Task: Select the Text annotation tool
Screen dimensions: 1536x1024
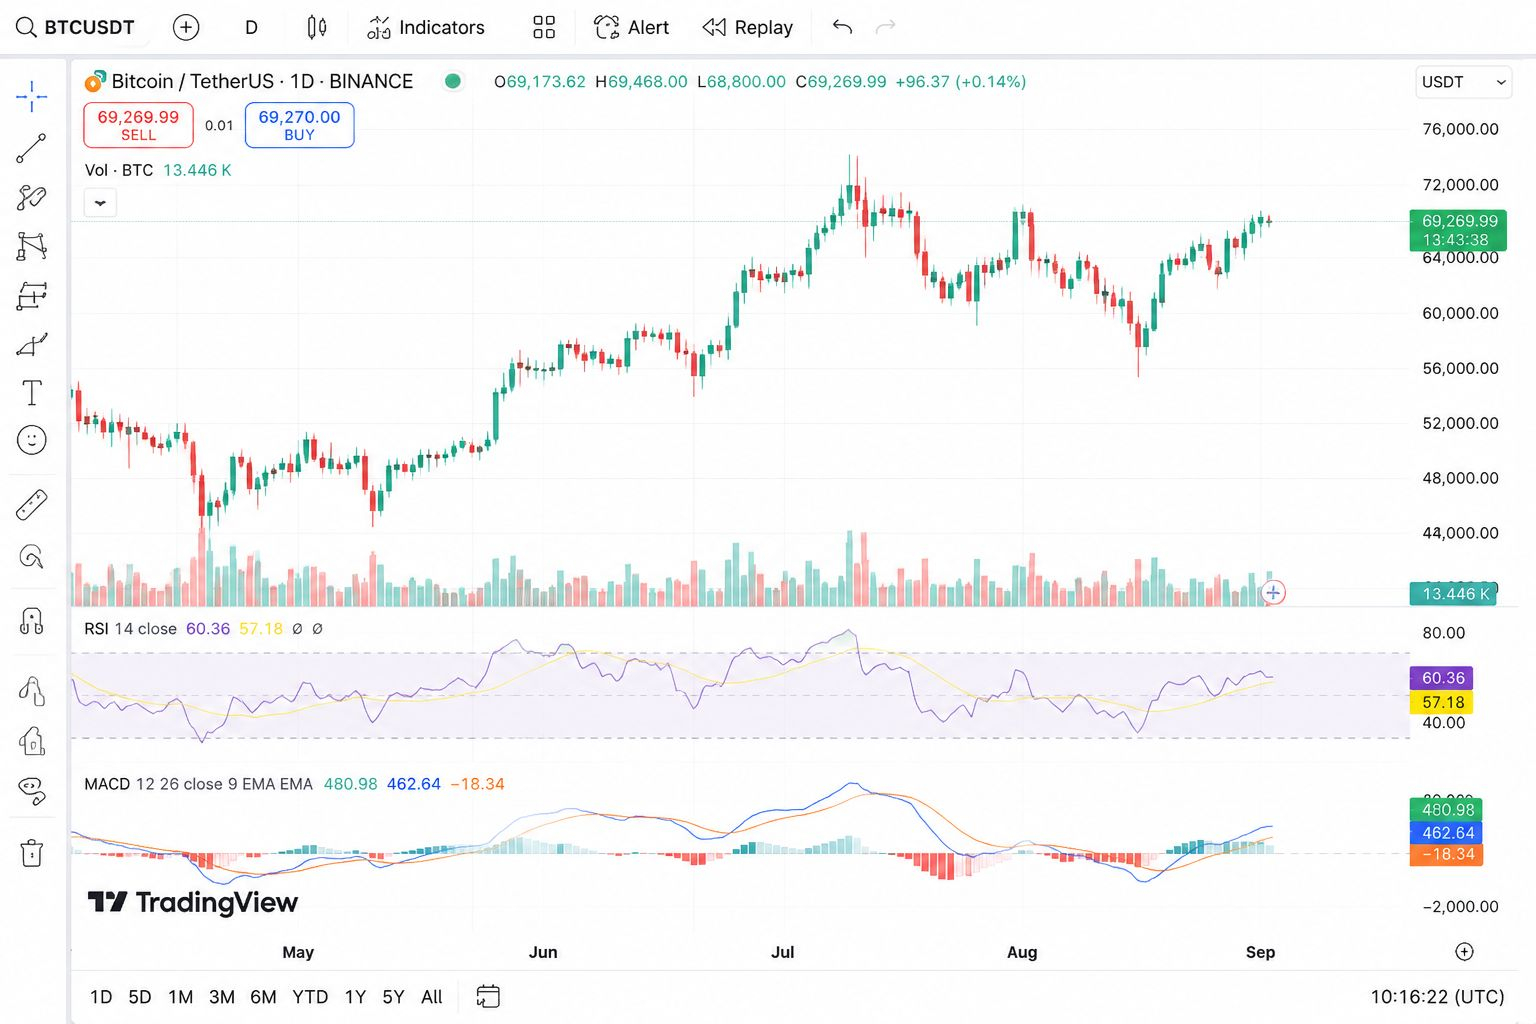Action: (x=32, y=393)
